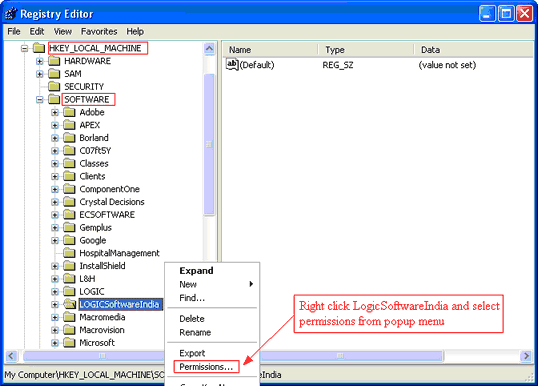Expand the Crystal Decisions key
This screenshot has height=386, width=538.
[x=55, y=202]
